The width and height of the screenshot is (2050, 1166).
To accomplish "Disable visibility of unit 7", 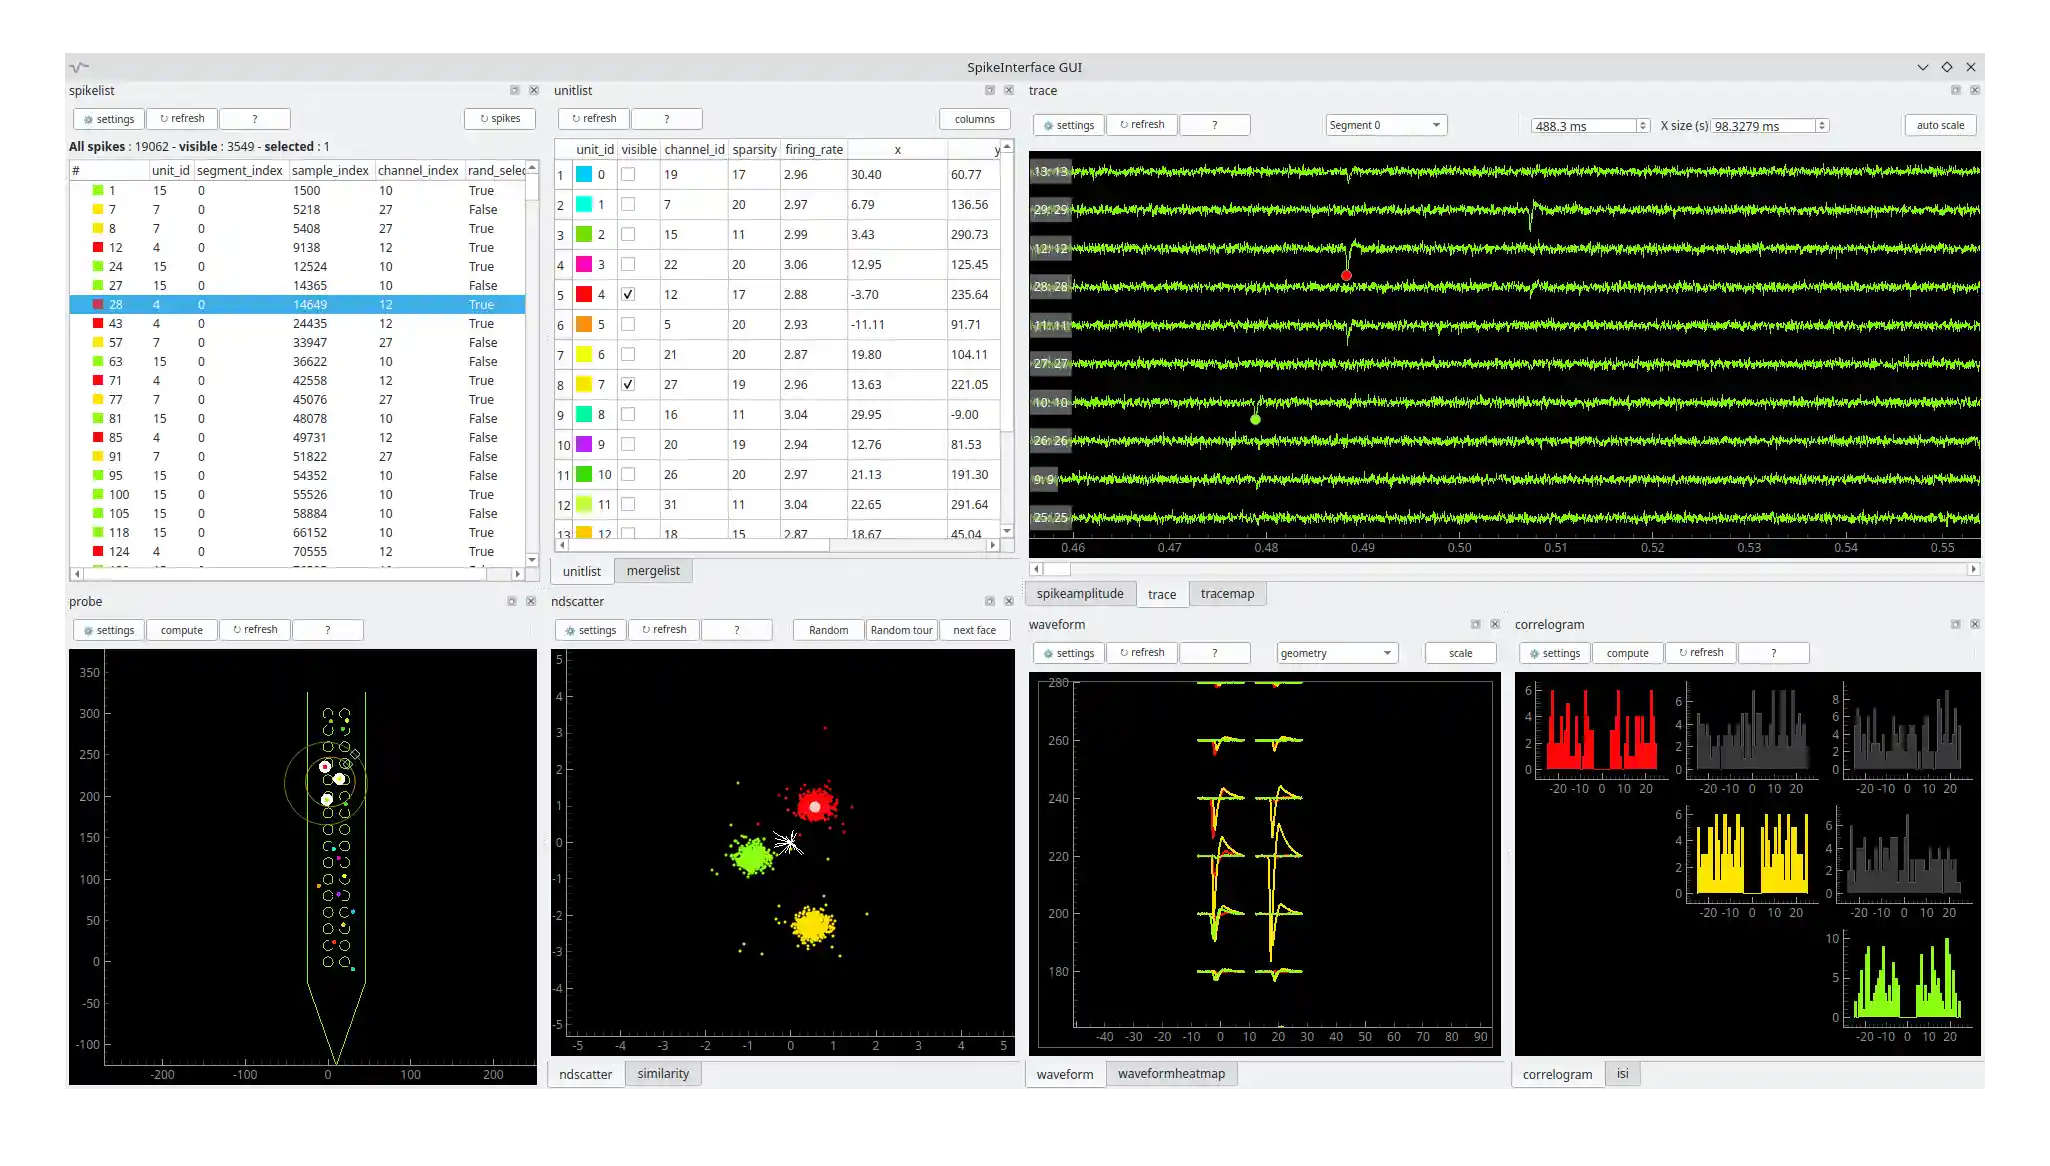I will [628, 384].
